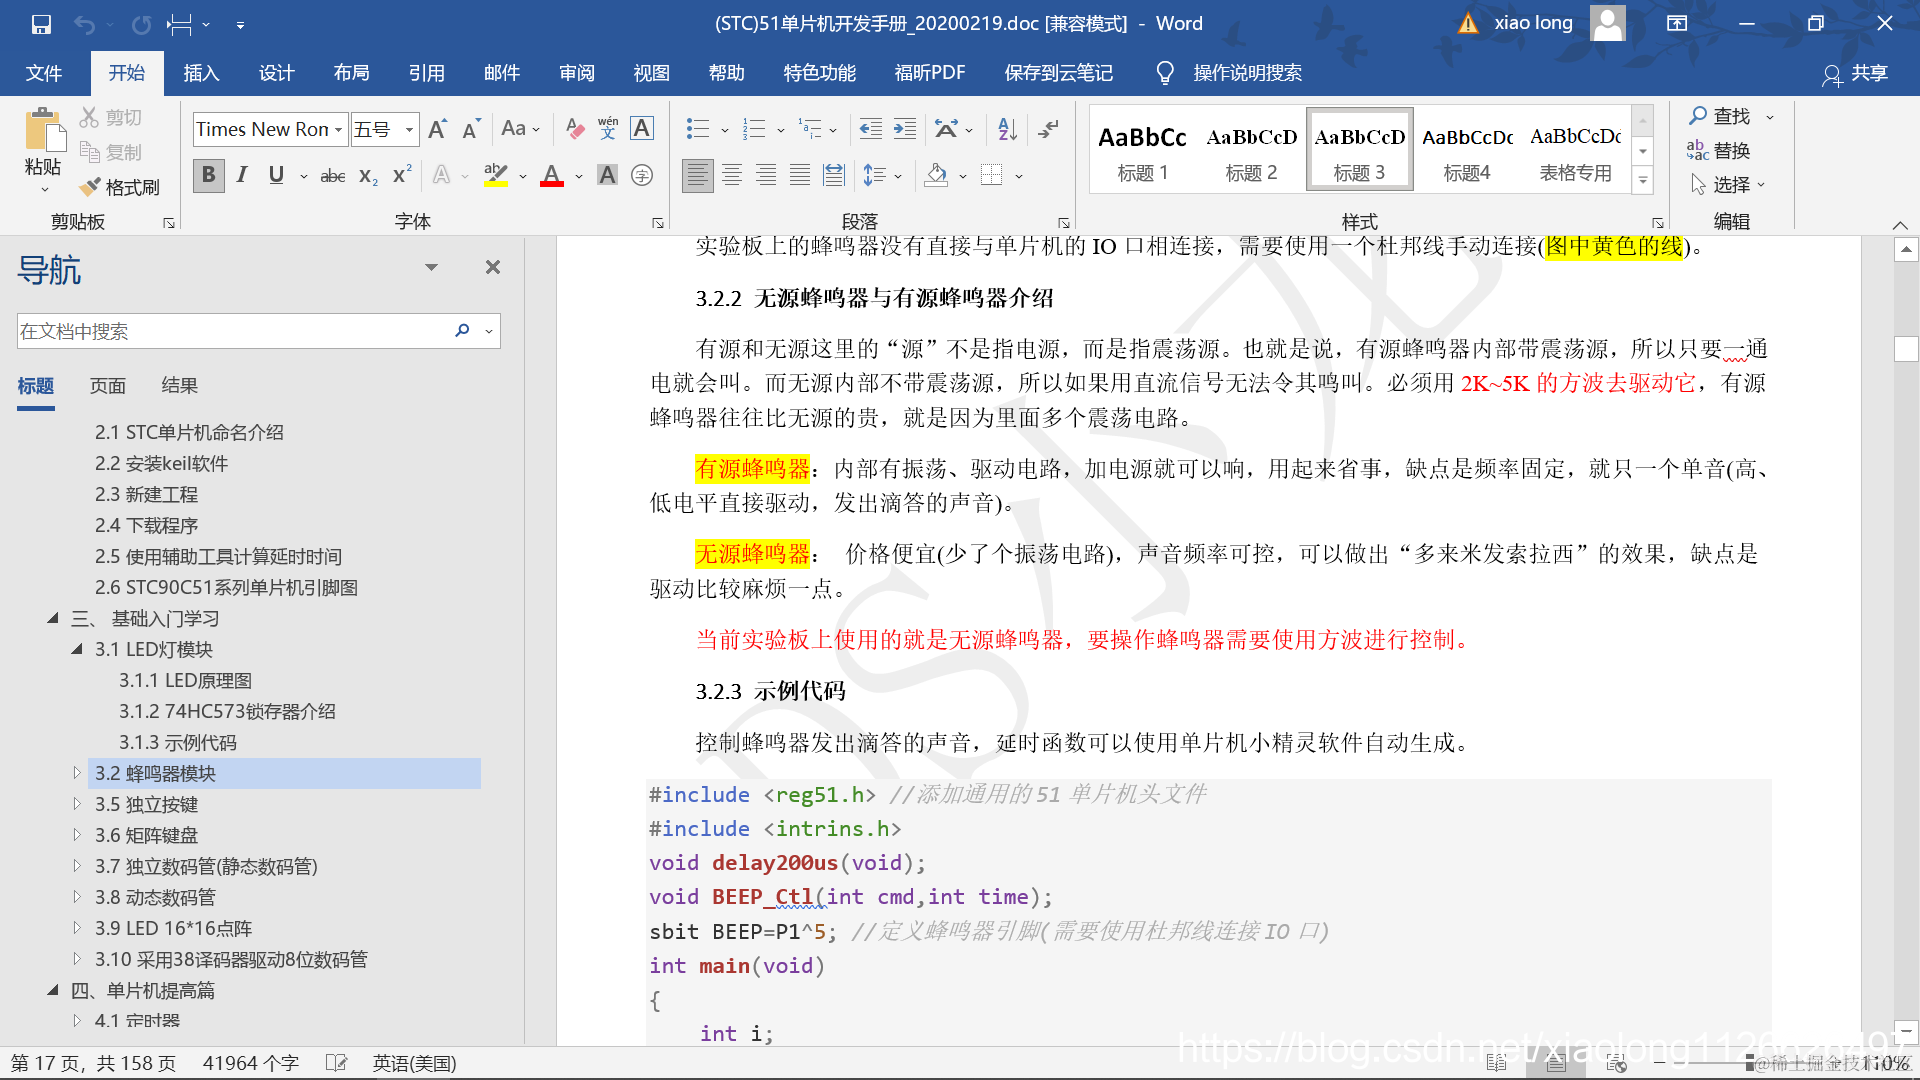Toggle Superscript formatting
The image size is (1920, 1080).
tap(402, 175)
